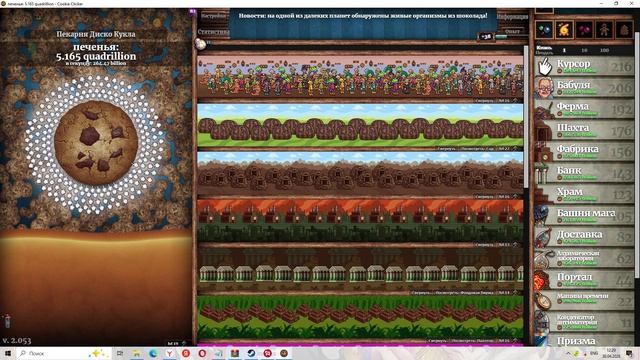Open Microsoft Edge from the taskbar
The height and width of the screenshot is (360, 640).
(153, 353)
